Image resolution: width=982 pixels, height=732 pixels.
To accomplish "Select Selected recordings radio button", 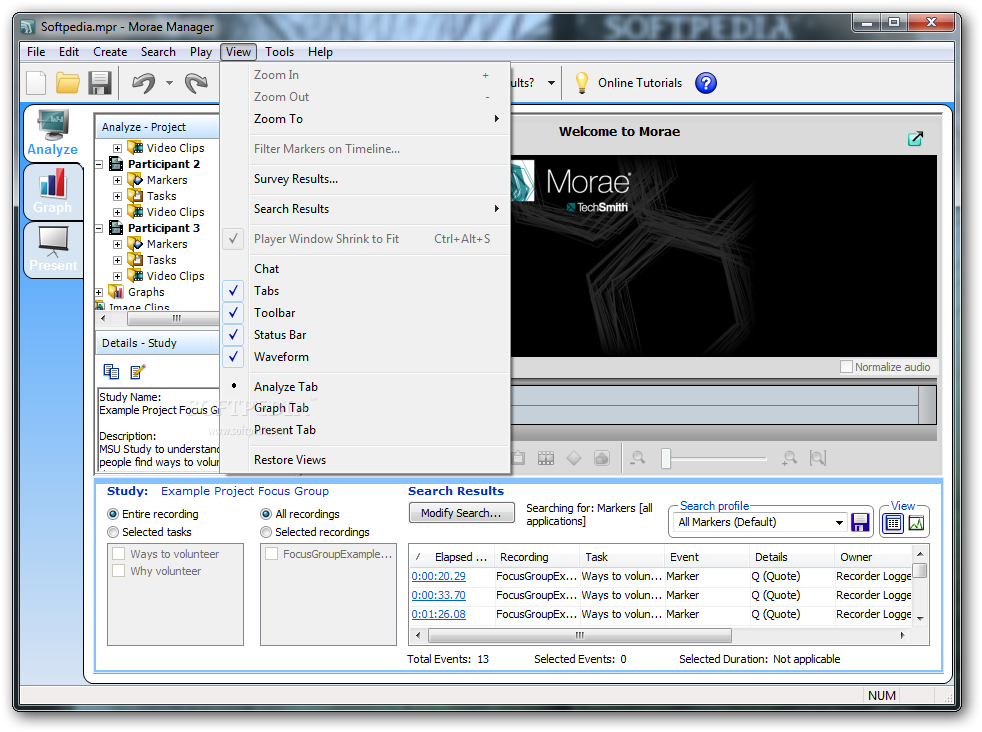I will [266, 532].
